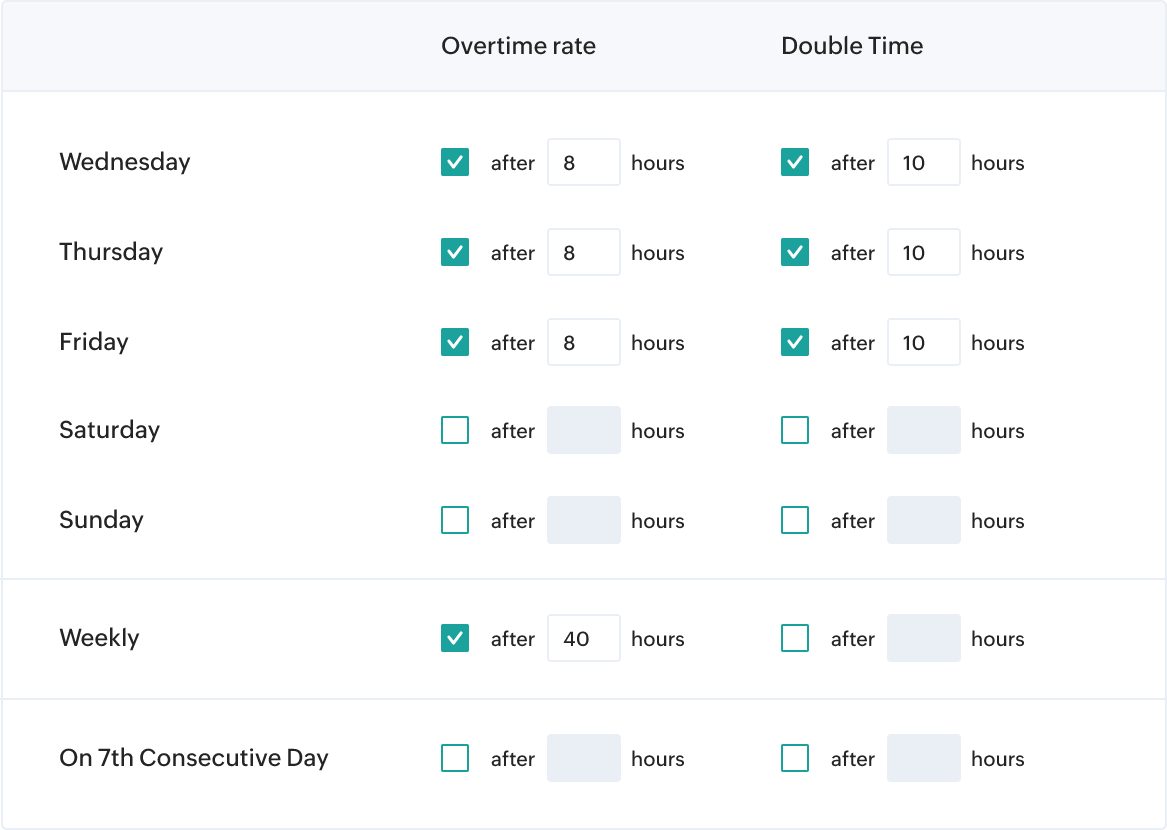
Task: Click Thursday double time hours field showing 10
Action: click(x=924, y=252)
